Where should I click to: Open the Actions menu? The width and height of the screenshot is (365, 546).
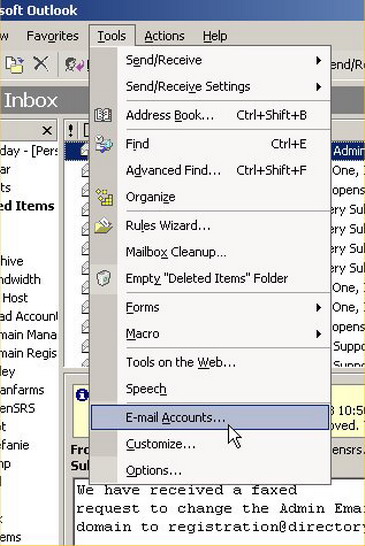pyautogui.click(x=164, y=36)
